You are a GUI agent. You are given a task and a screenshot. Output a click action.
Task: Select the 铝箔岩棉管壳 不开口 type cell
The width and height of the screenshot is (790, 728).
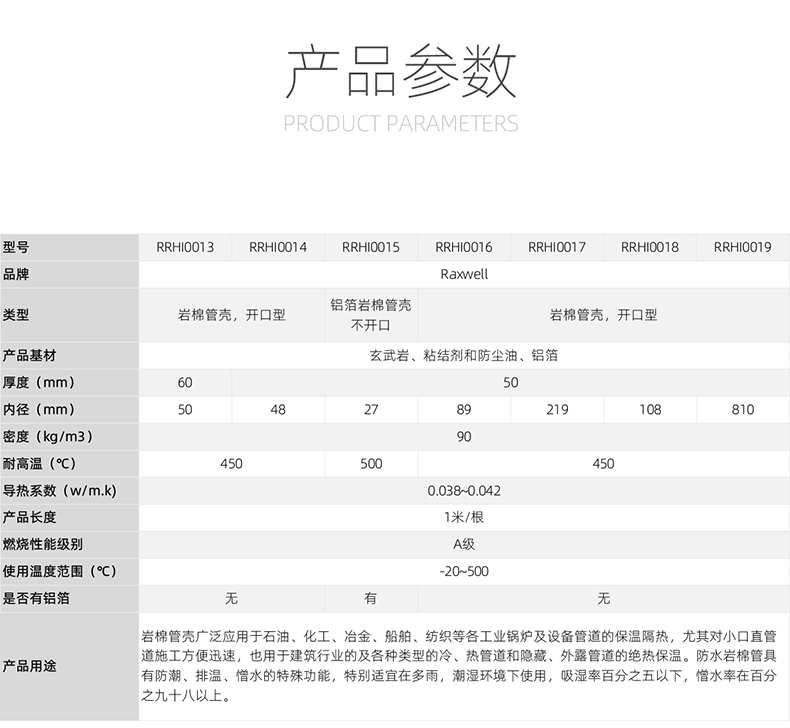pyautogui.click(x=371, y=314)
